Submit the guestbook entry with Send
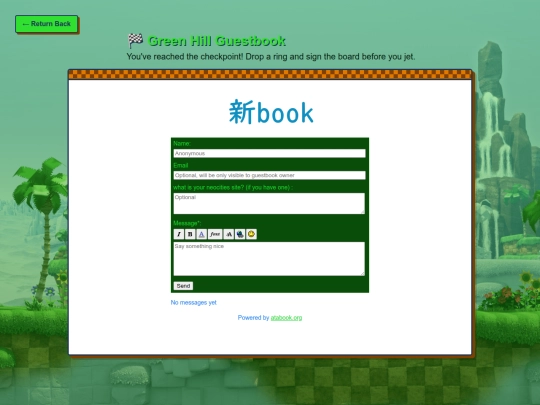Screen dimensions: 540x405 click(x=183, y=286)
